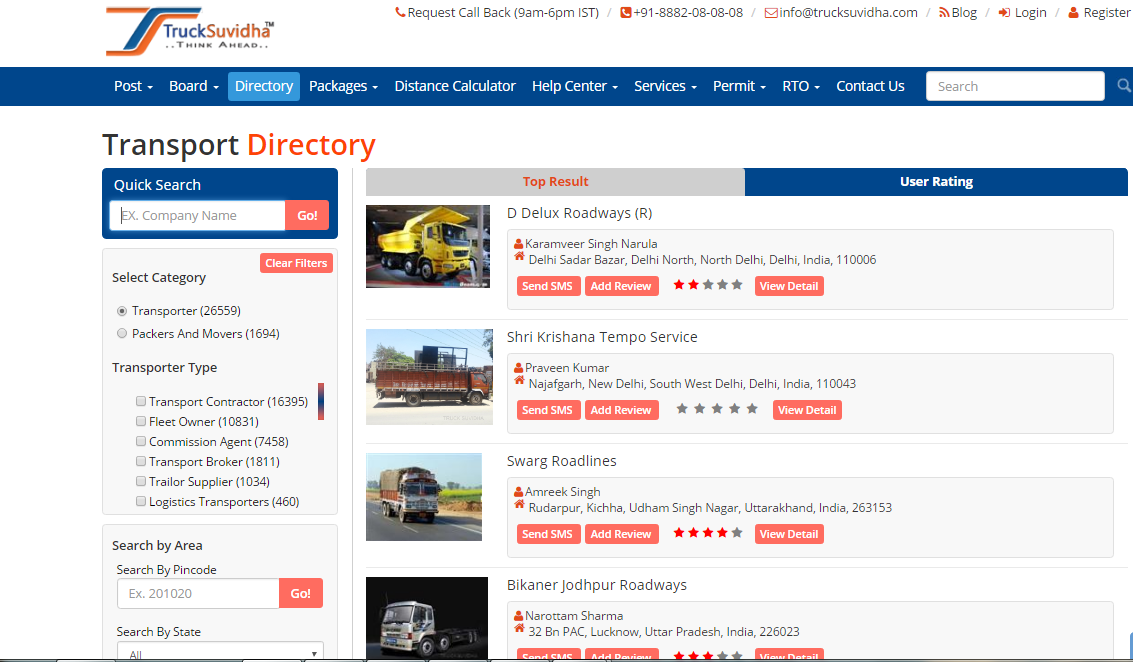Open D Delux Roadways yellow truck thumbnail
This screenshot has width=1133, height=662.
tap(428, 246)
